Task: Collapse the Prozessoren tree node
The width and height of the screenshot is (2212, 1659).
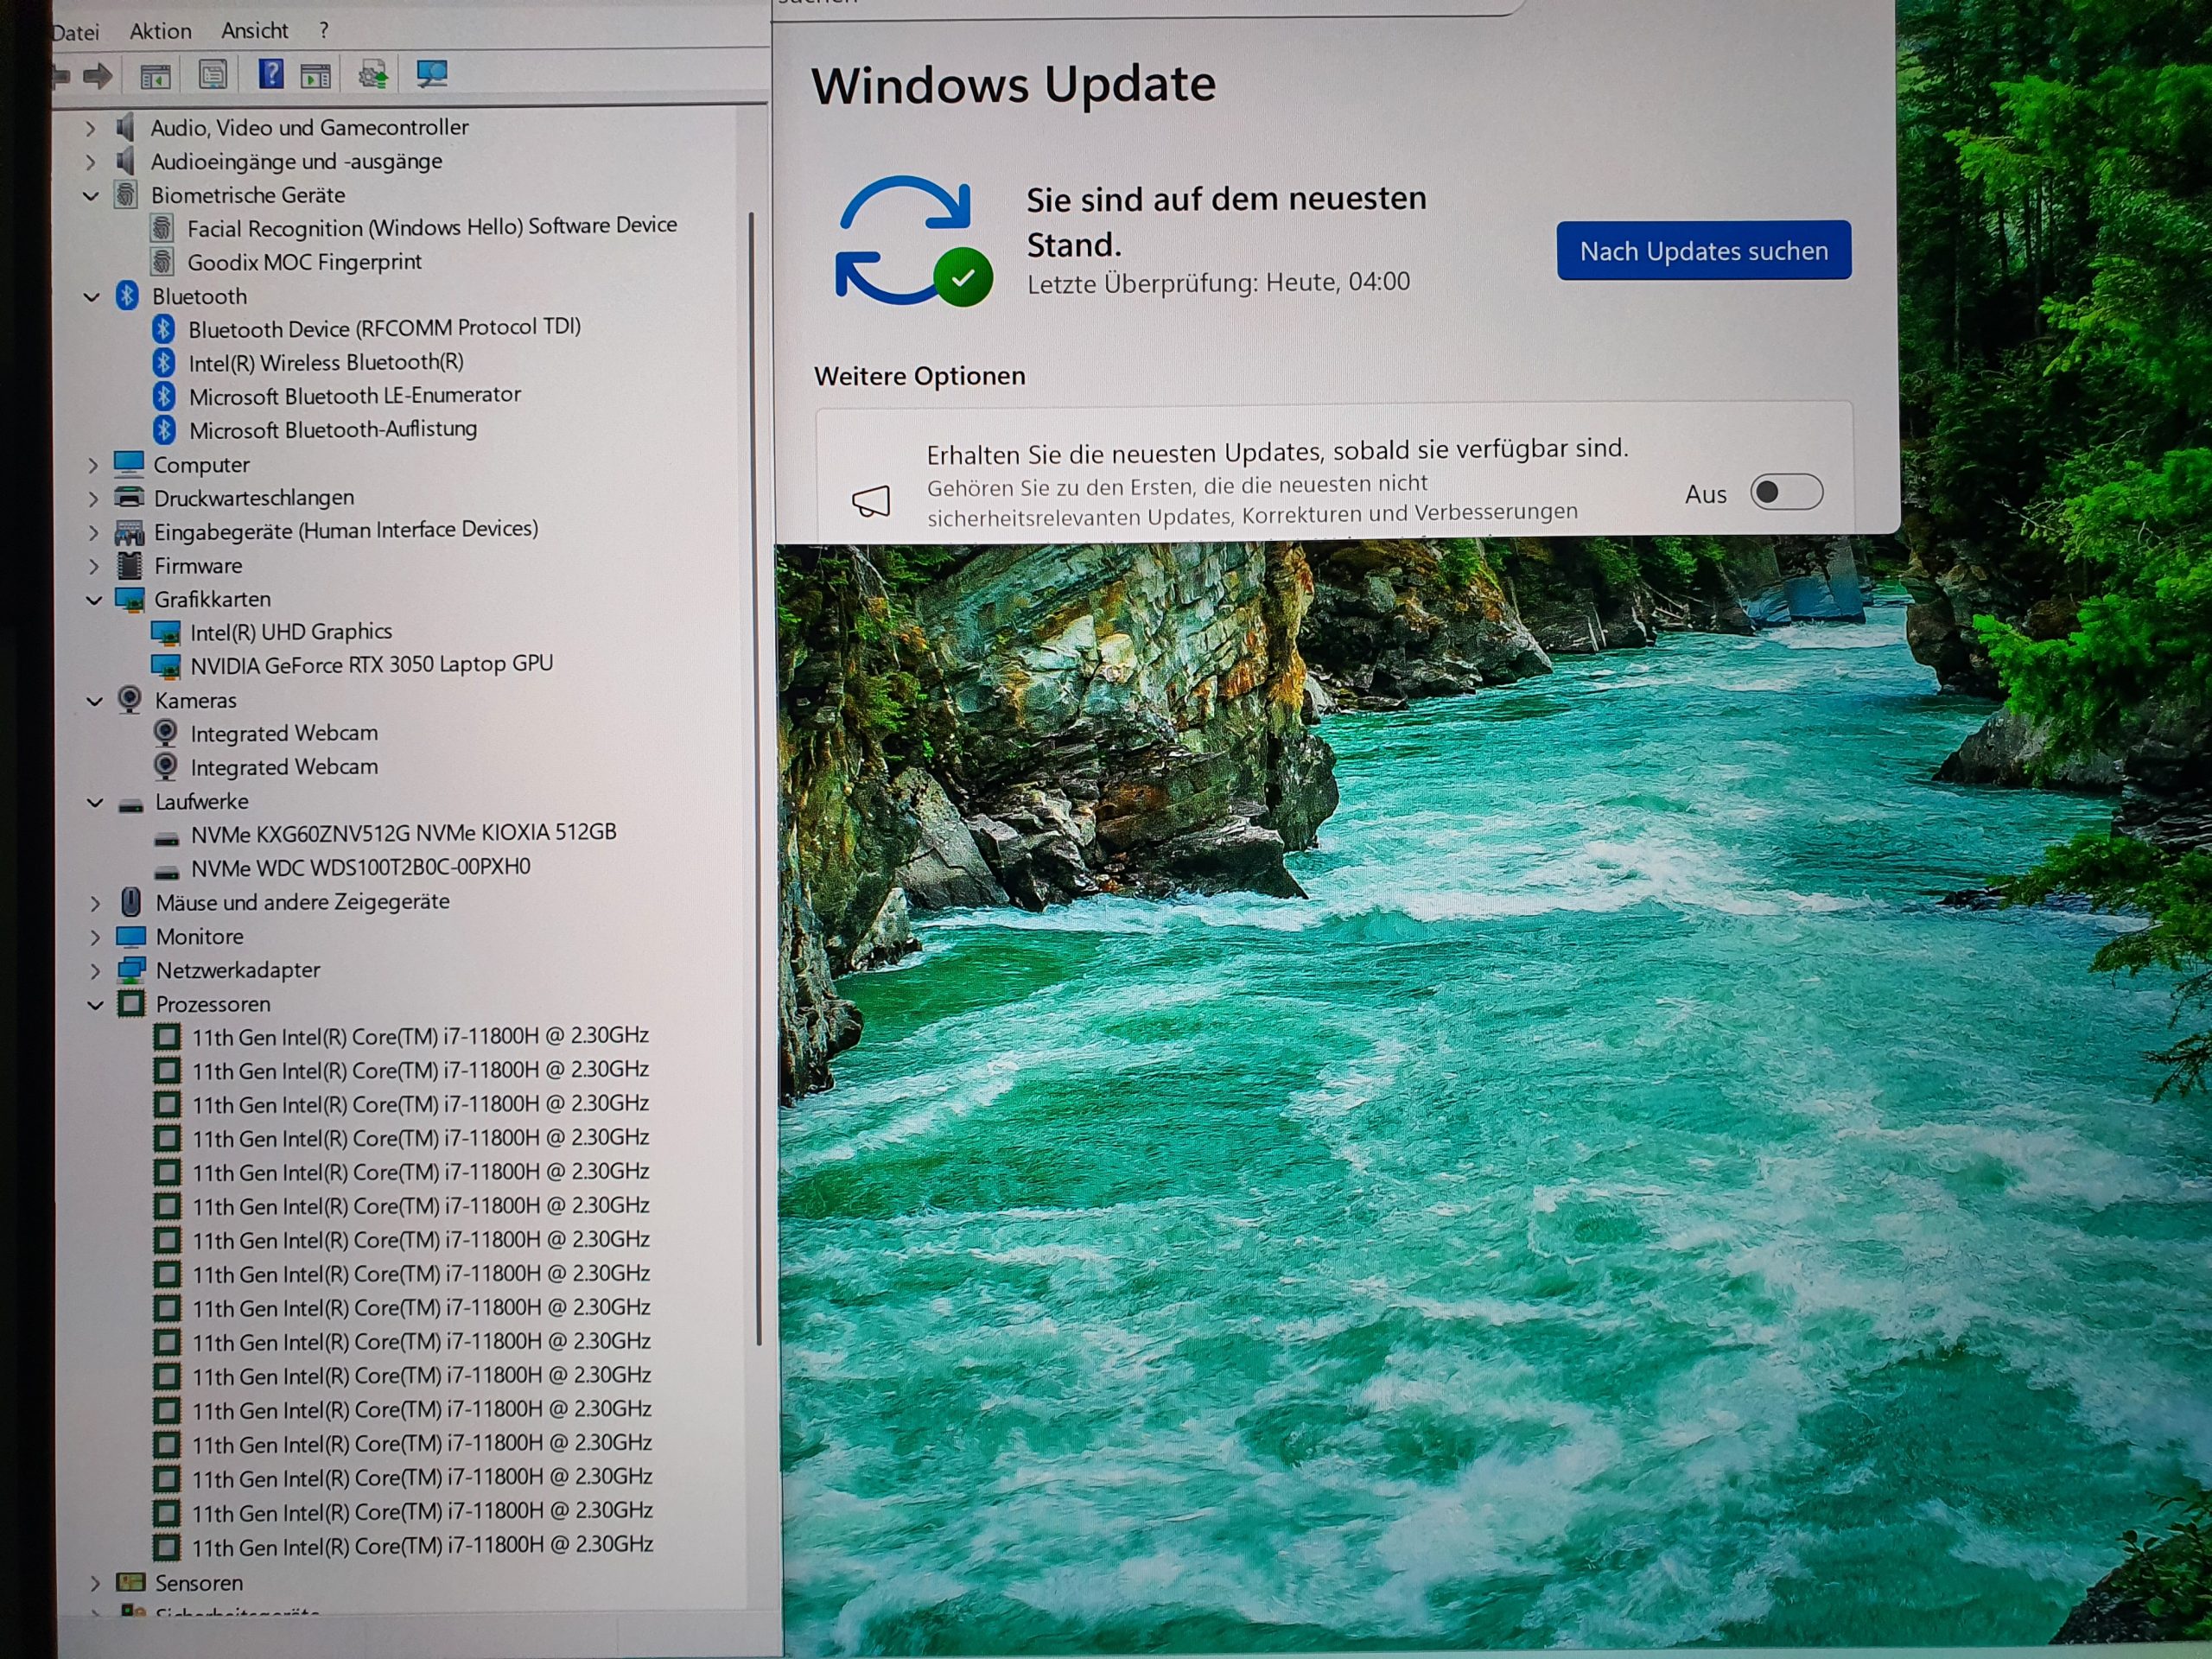Action: 96,1005
